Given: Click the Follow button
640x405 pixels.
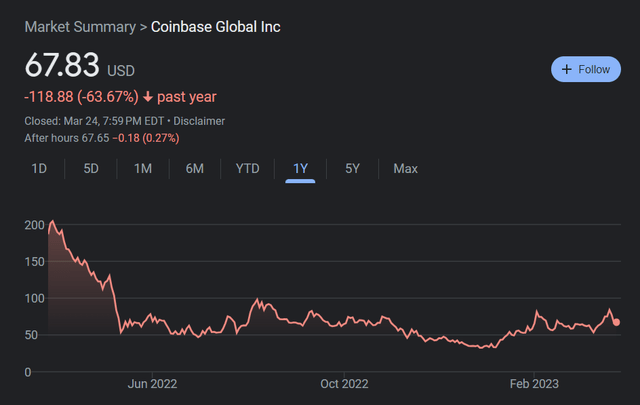Looking at the screenshot, I should click(586, 69).
